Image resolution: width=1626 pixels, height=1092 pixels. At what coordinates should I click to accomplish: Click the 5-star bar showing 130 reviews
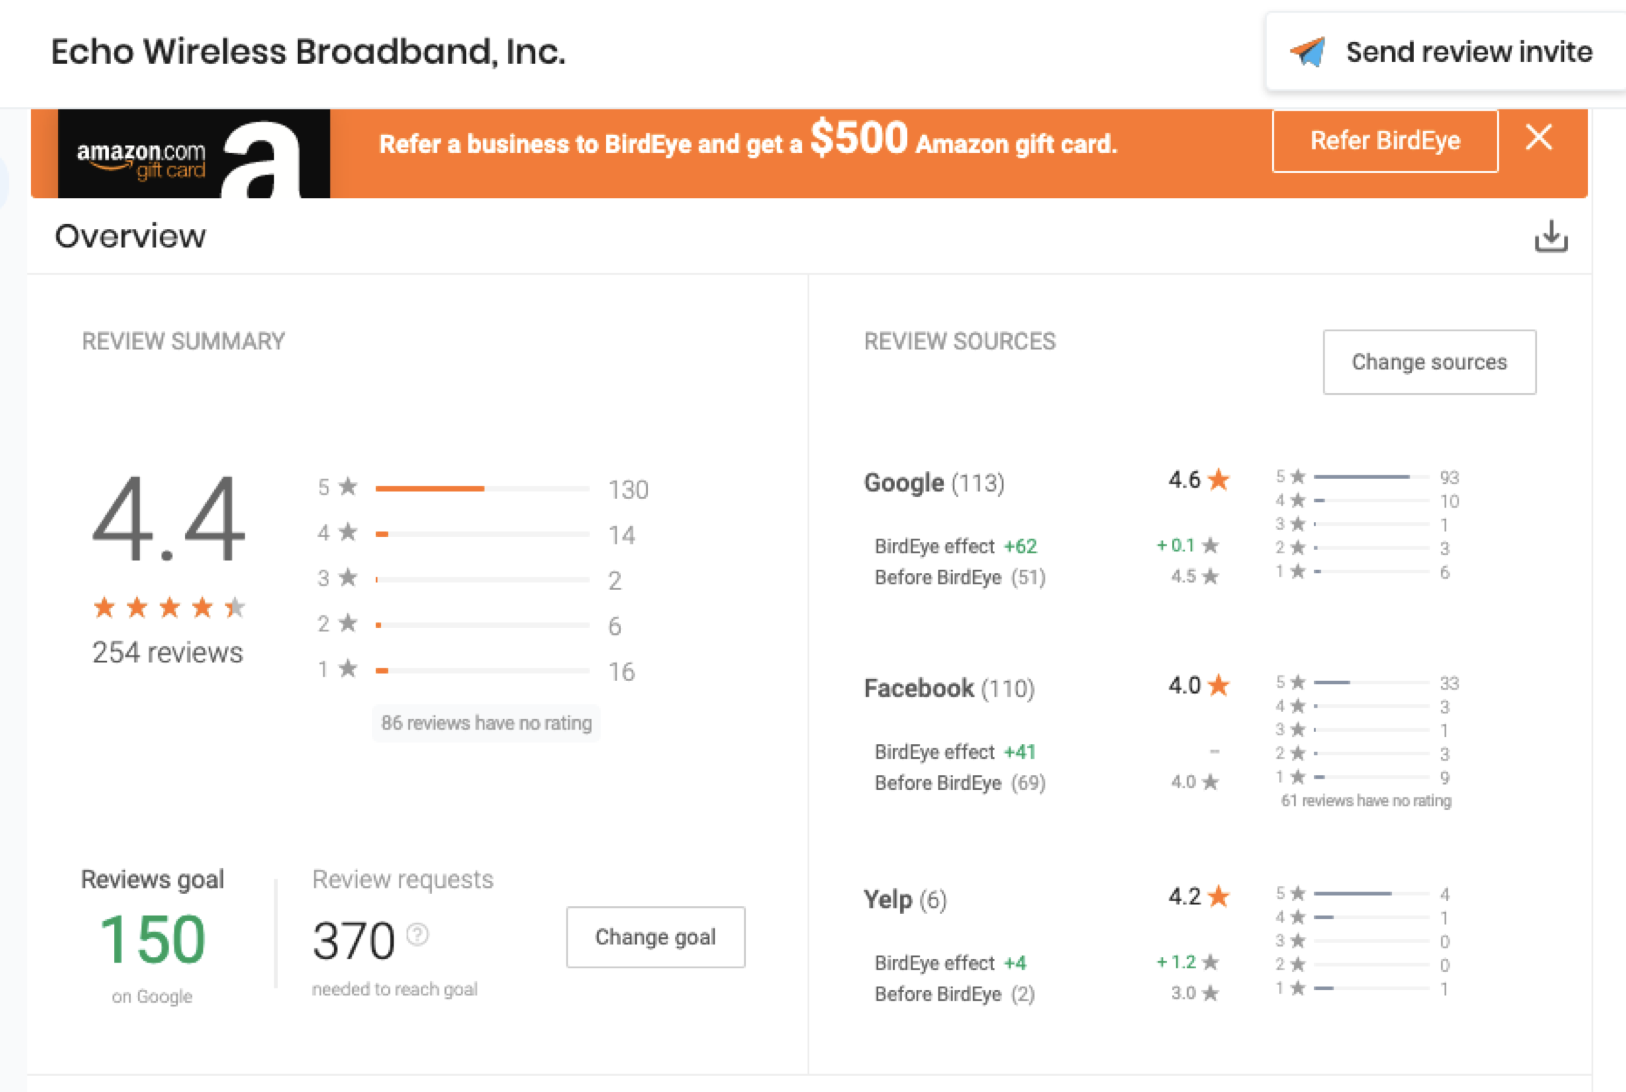point(429,489)
